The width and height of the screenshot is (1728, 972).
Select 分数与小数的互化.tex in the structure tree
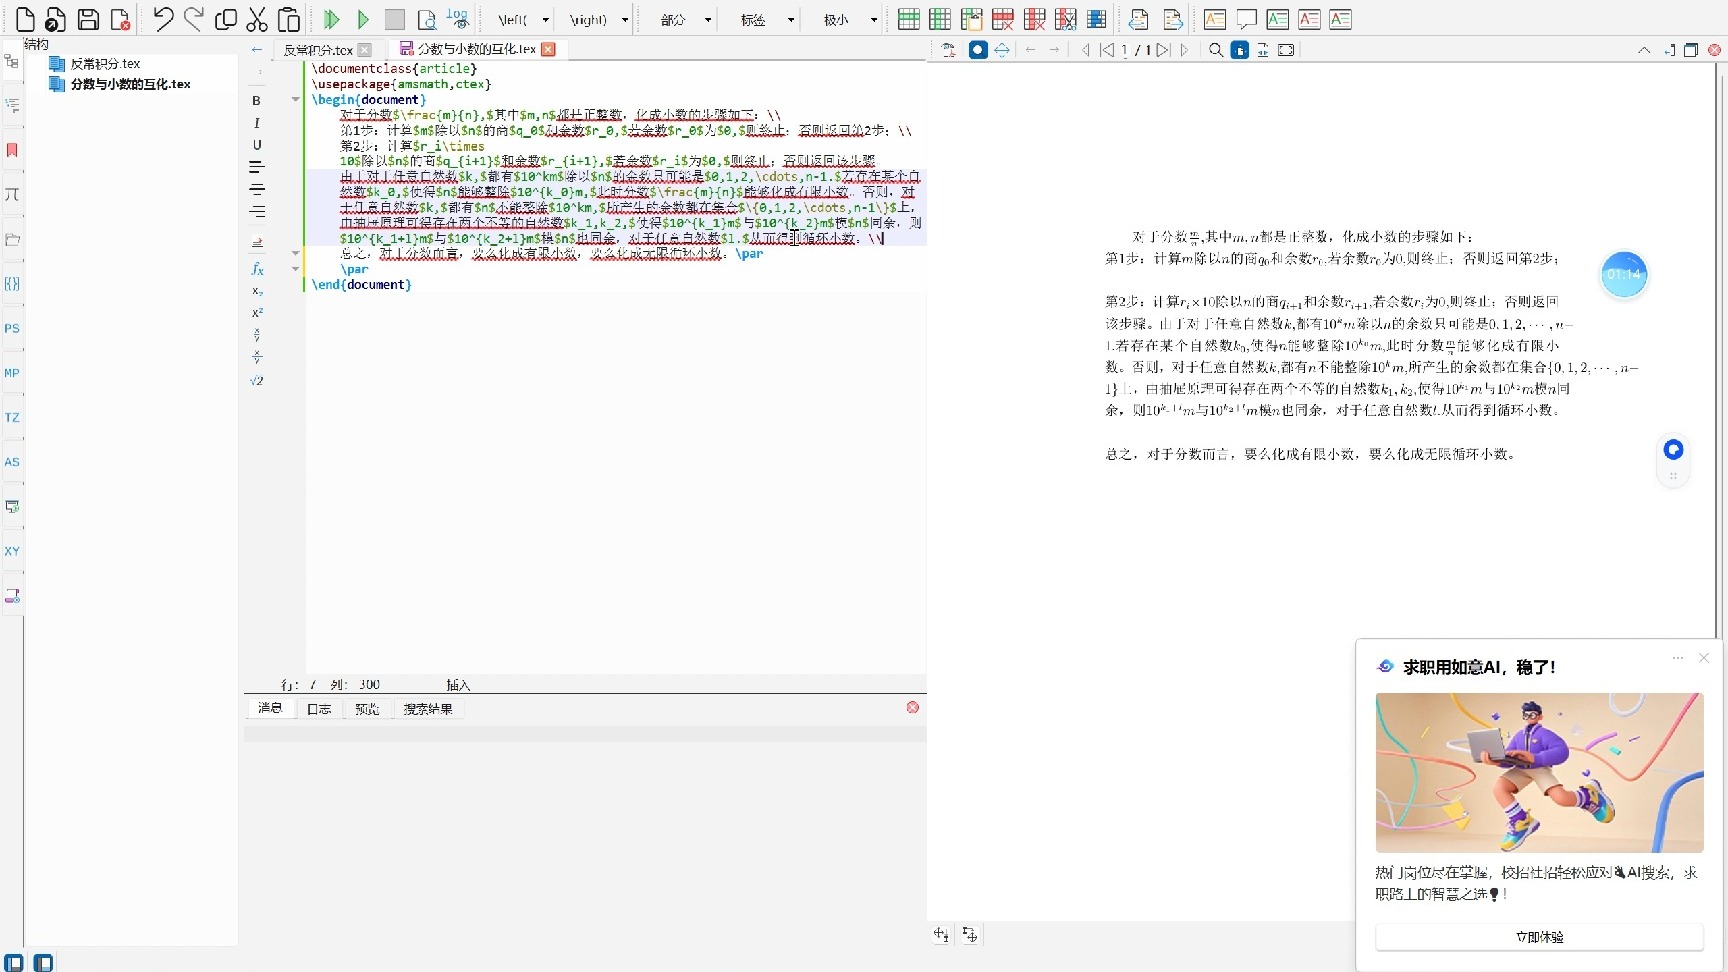[130, 84]
